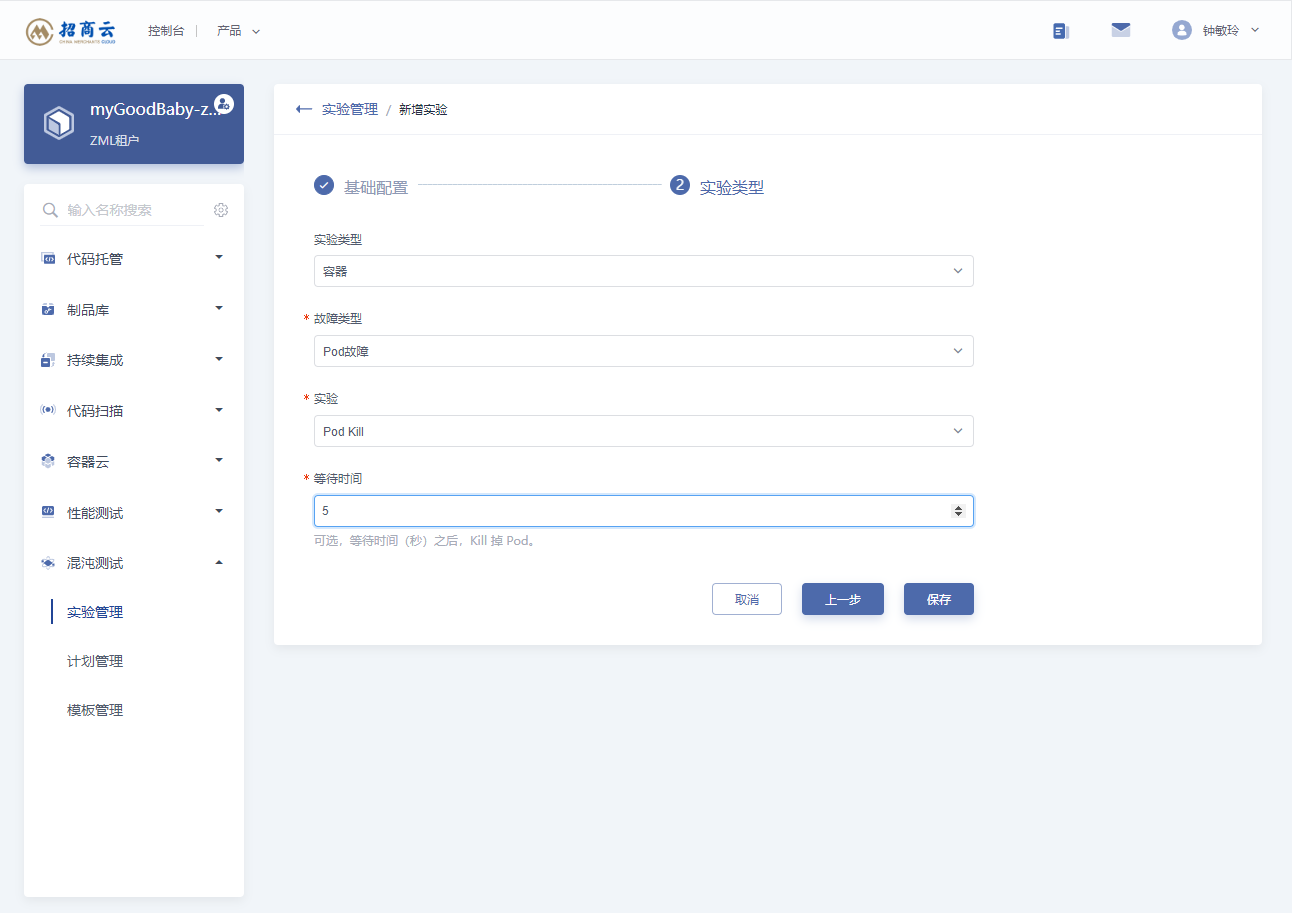Screen dimensions: 1292x913
Task: Click the 取消 button
Action: [747, 599]
